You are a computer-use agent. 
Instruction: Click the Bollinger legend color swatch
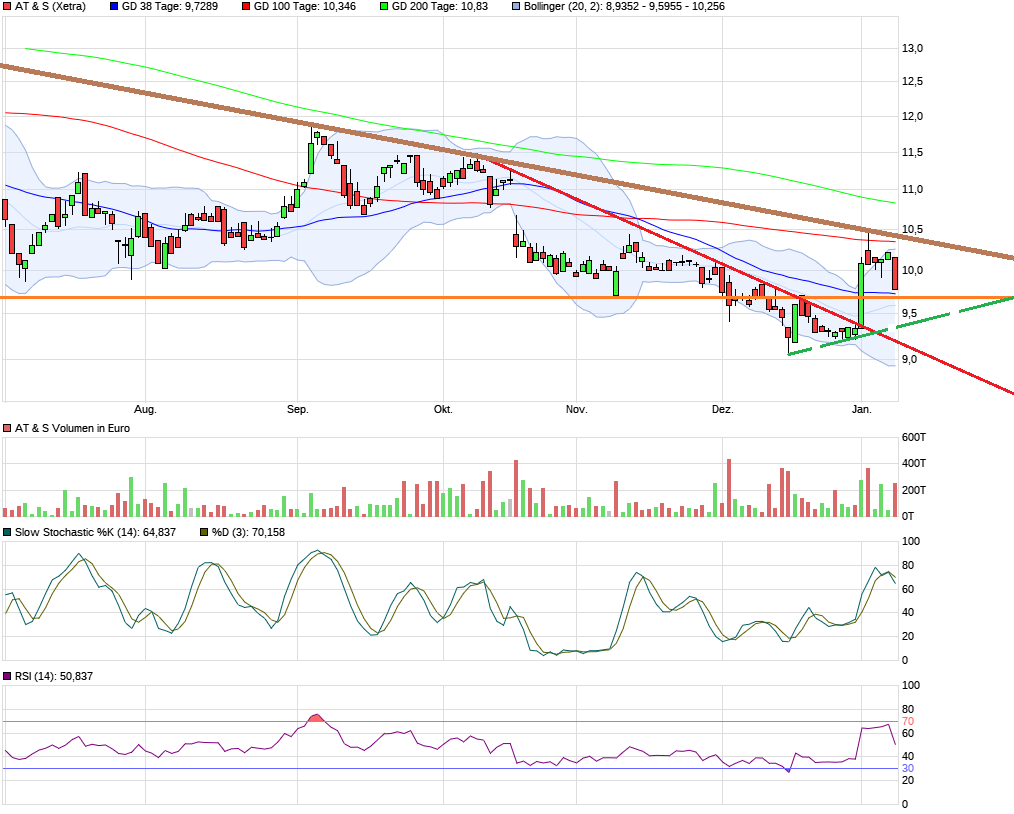coord(516,6)
